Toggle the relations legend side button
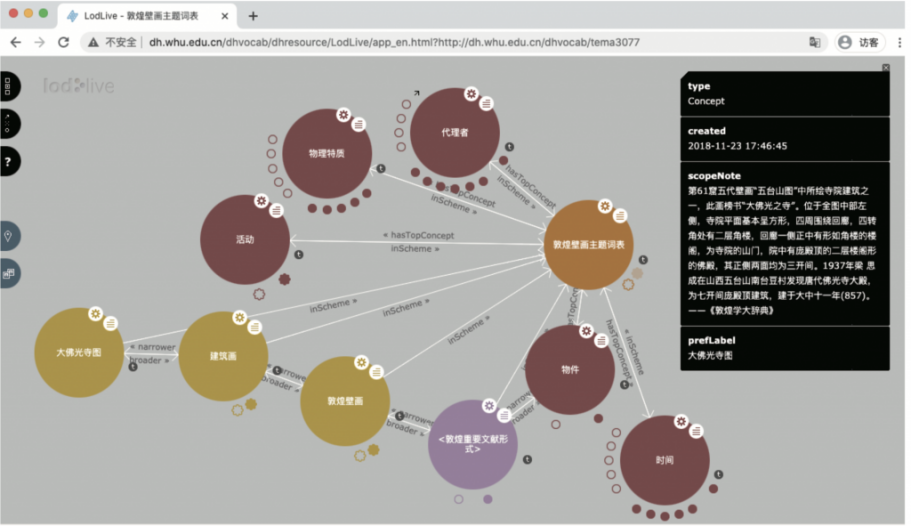This screenshot has width=911, height=526. (7, 123)
